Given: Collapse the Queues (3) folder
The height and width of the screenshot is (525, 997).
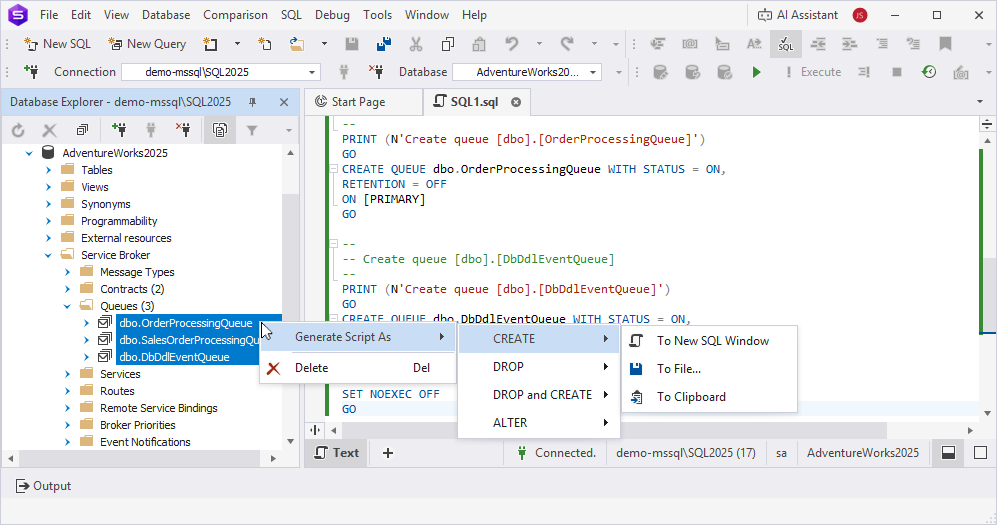Looking at the screenshot, I should pyautogui.click(x=67, y=306).
